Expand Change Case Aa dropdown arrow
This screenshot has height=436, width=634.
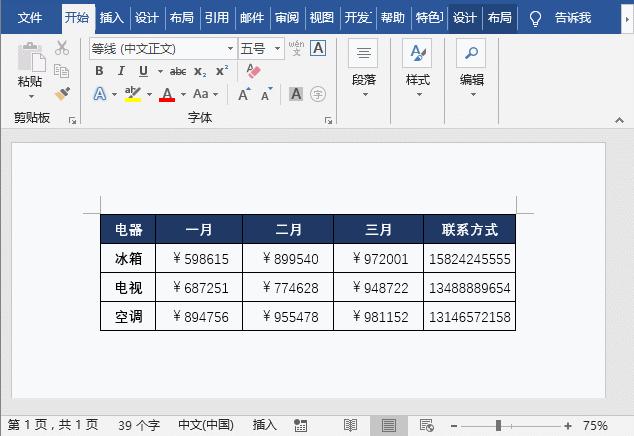[216, 95]
